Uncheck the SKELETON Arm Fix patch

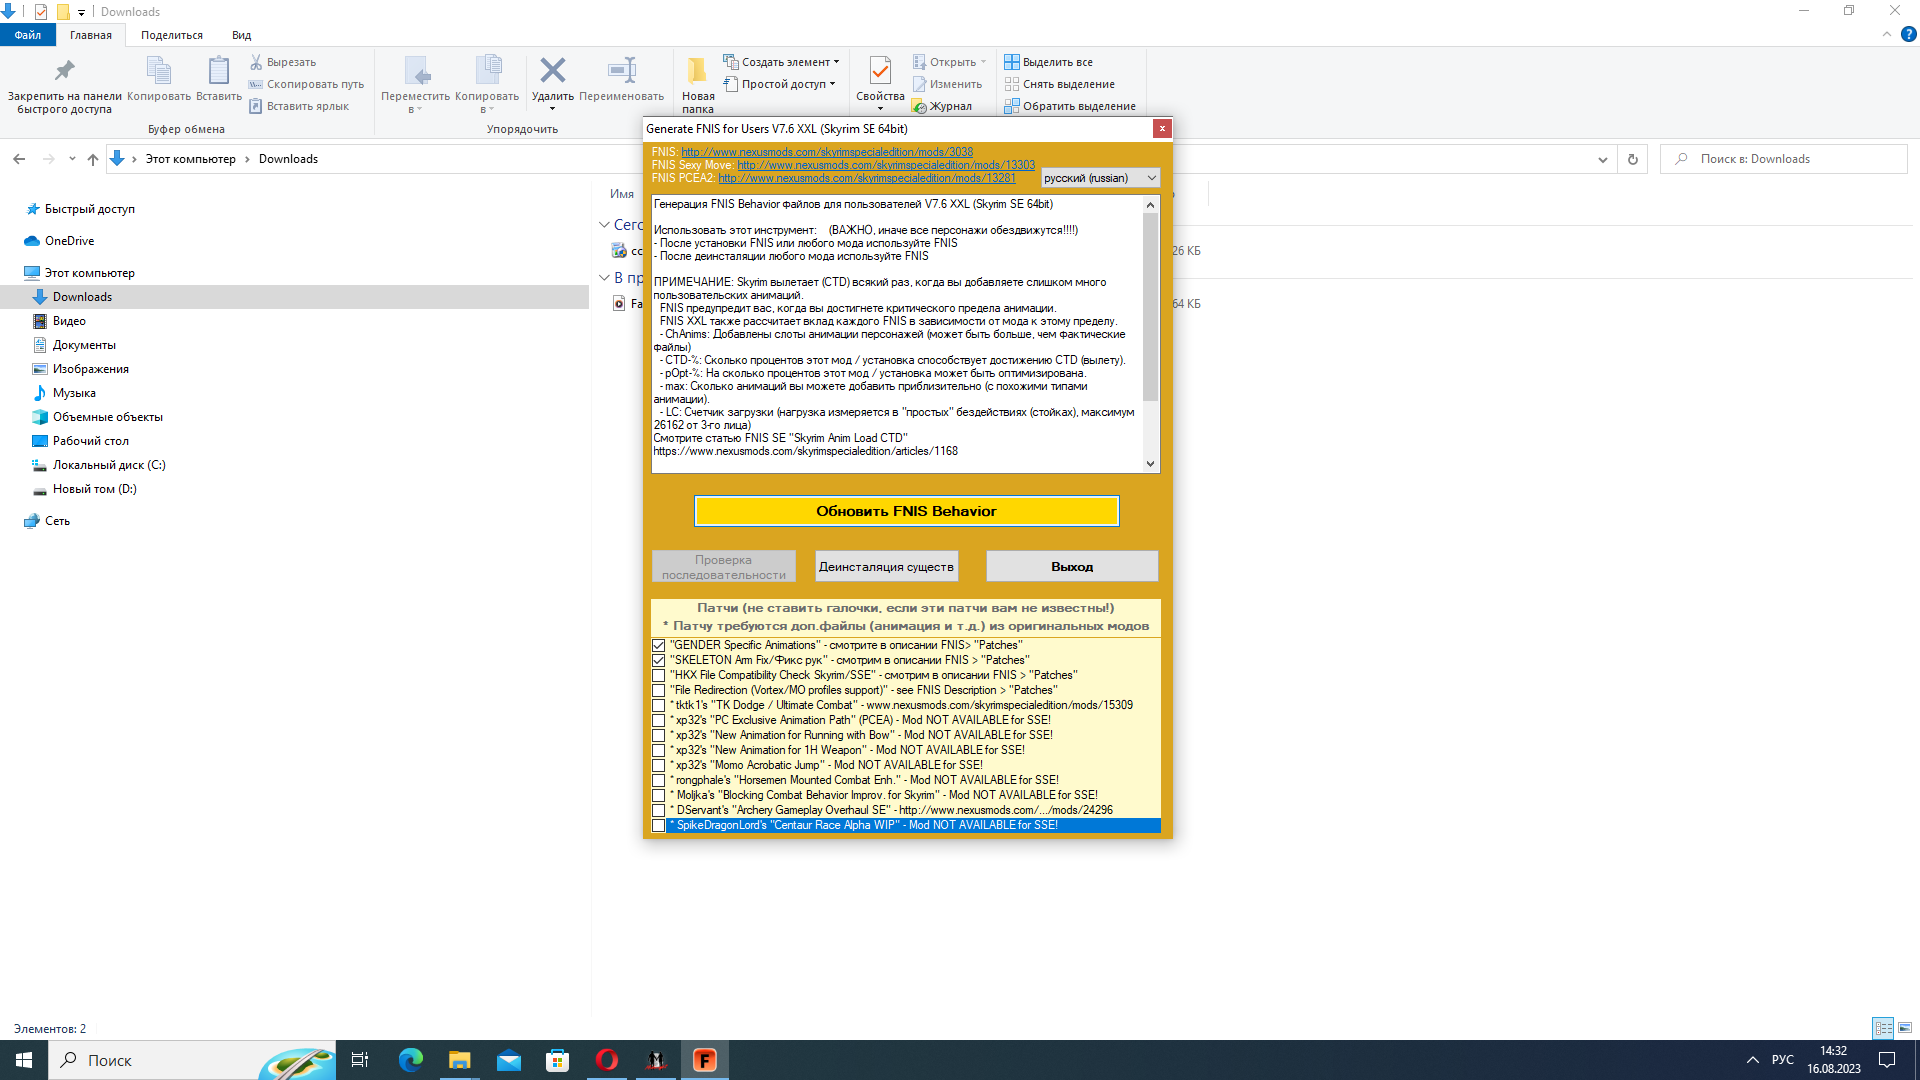[658, 661]
